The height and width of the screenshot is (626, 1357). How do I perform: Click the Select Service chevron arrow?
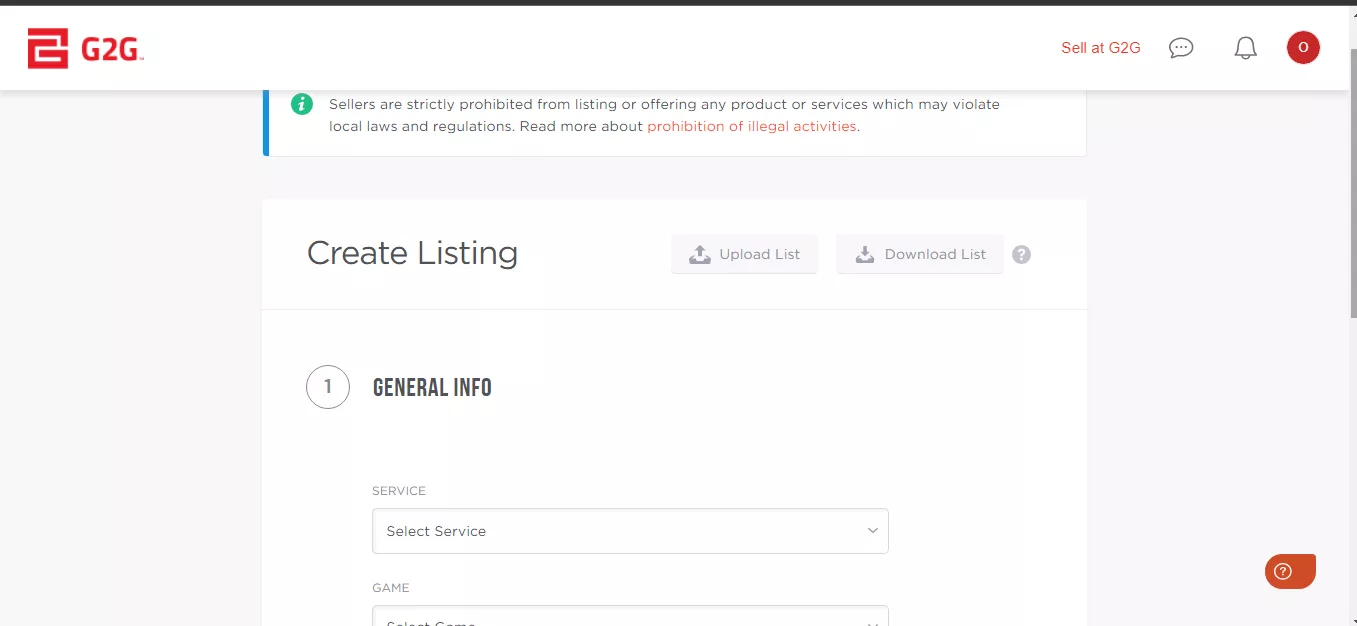click(872, 531)
